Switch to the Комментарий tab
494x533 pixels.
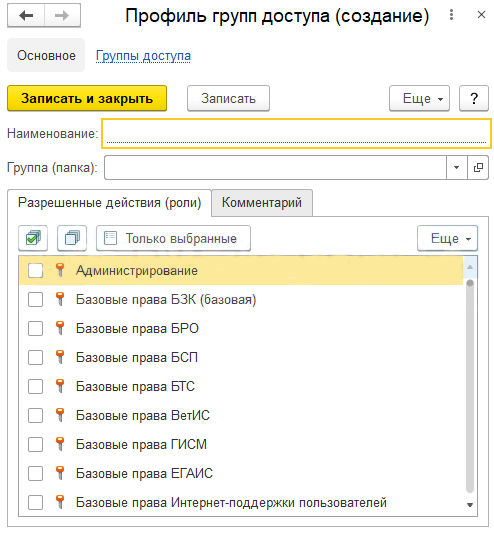tap(262, 203)
